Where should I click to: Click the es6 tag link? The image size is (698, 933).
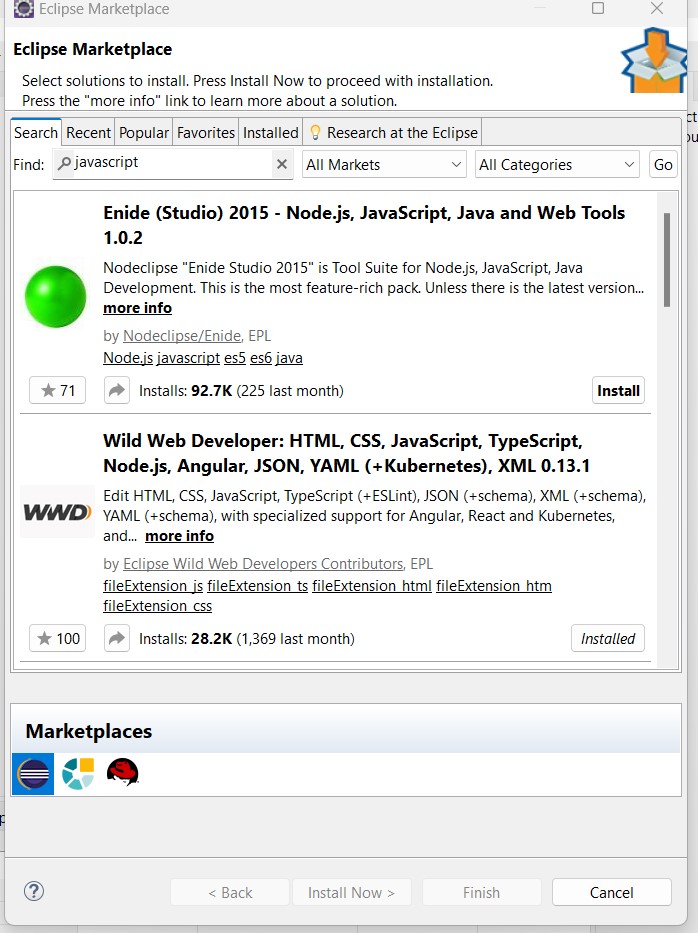261,358
